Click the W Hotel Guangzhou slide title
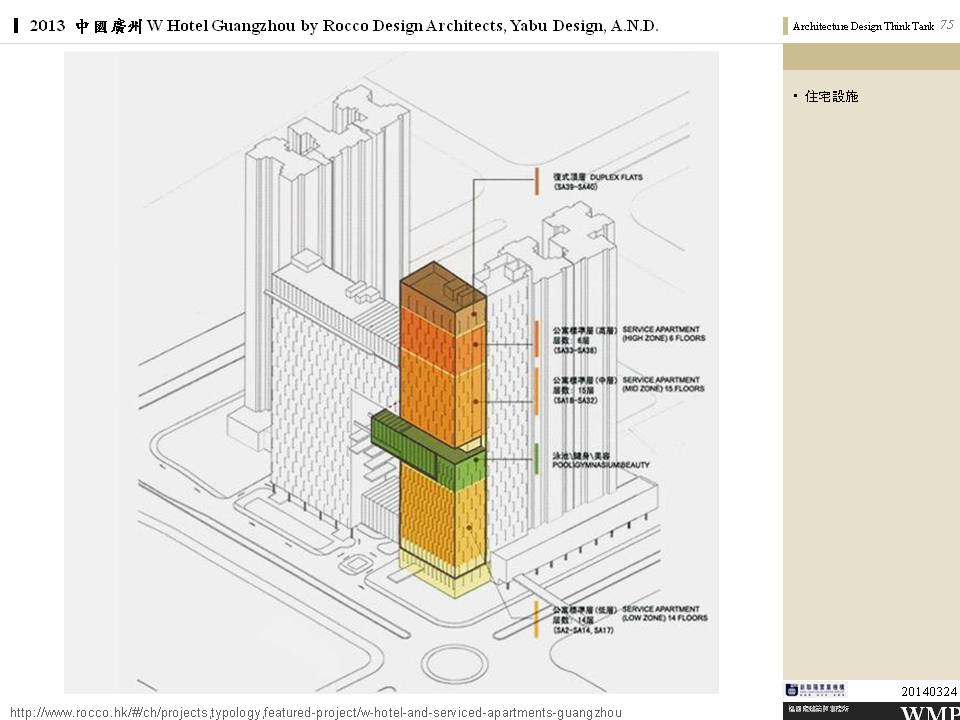The width and height of the screenshot is (960, 720). [344, 26]
